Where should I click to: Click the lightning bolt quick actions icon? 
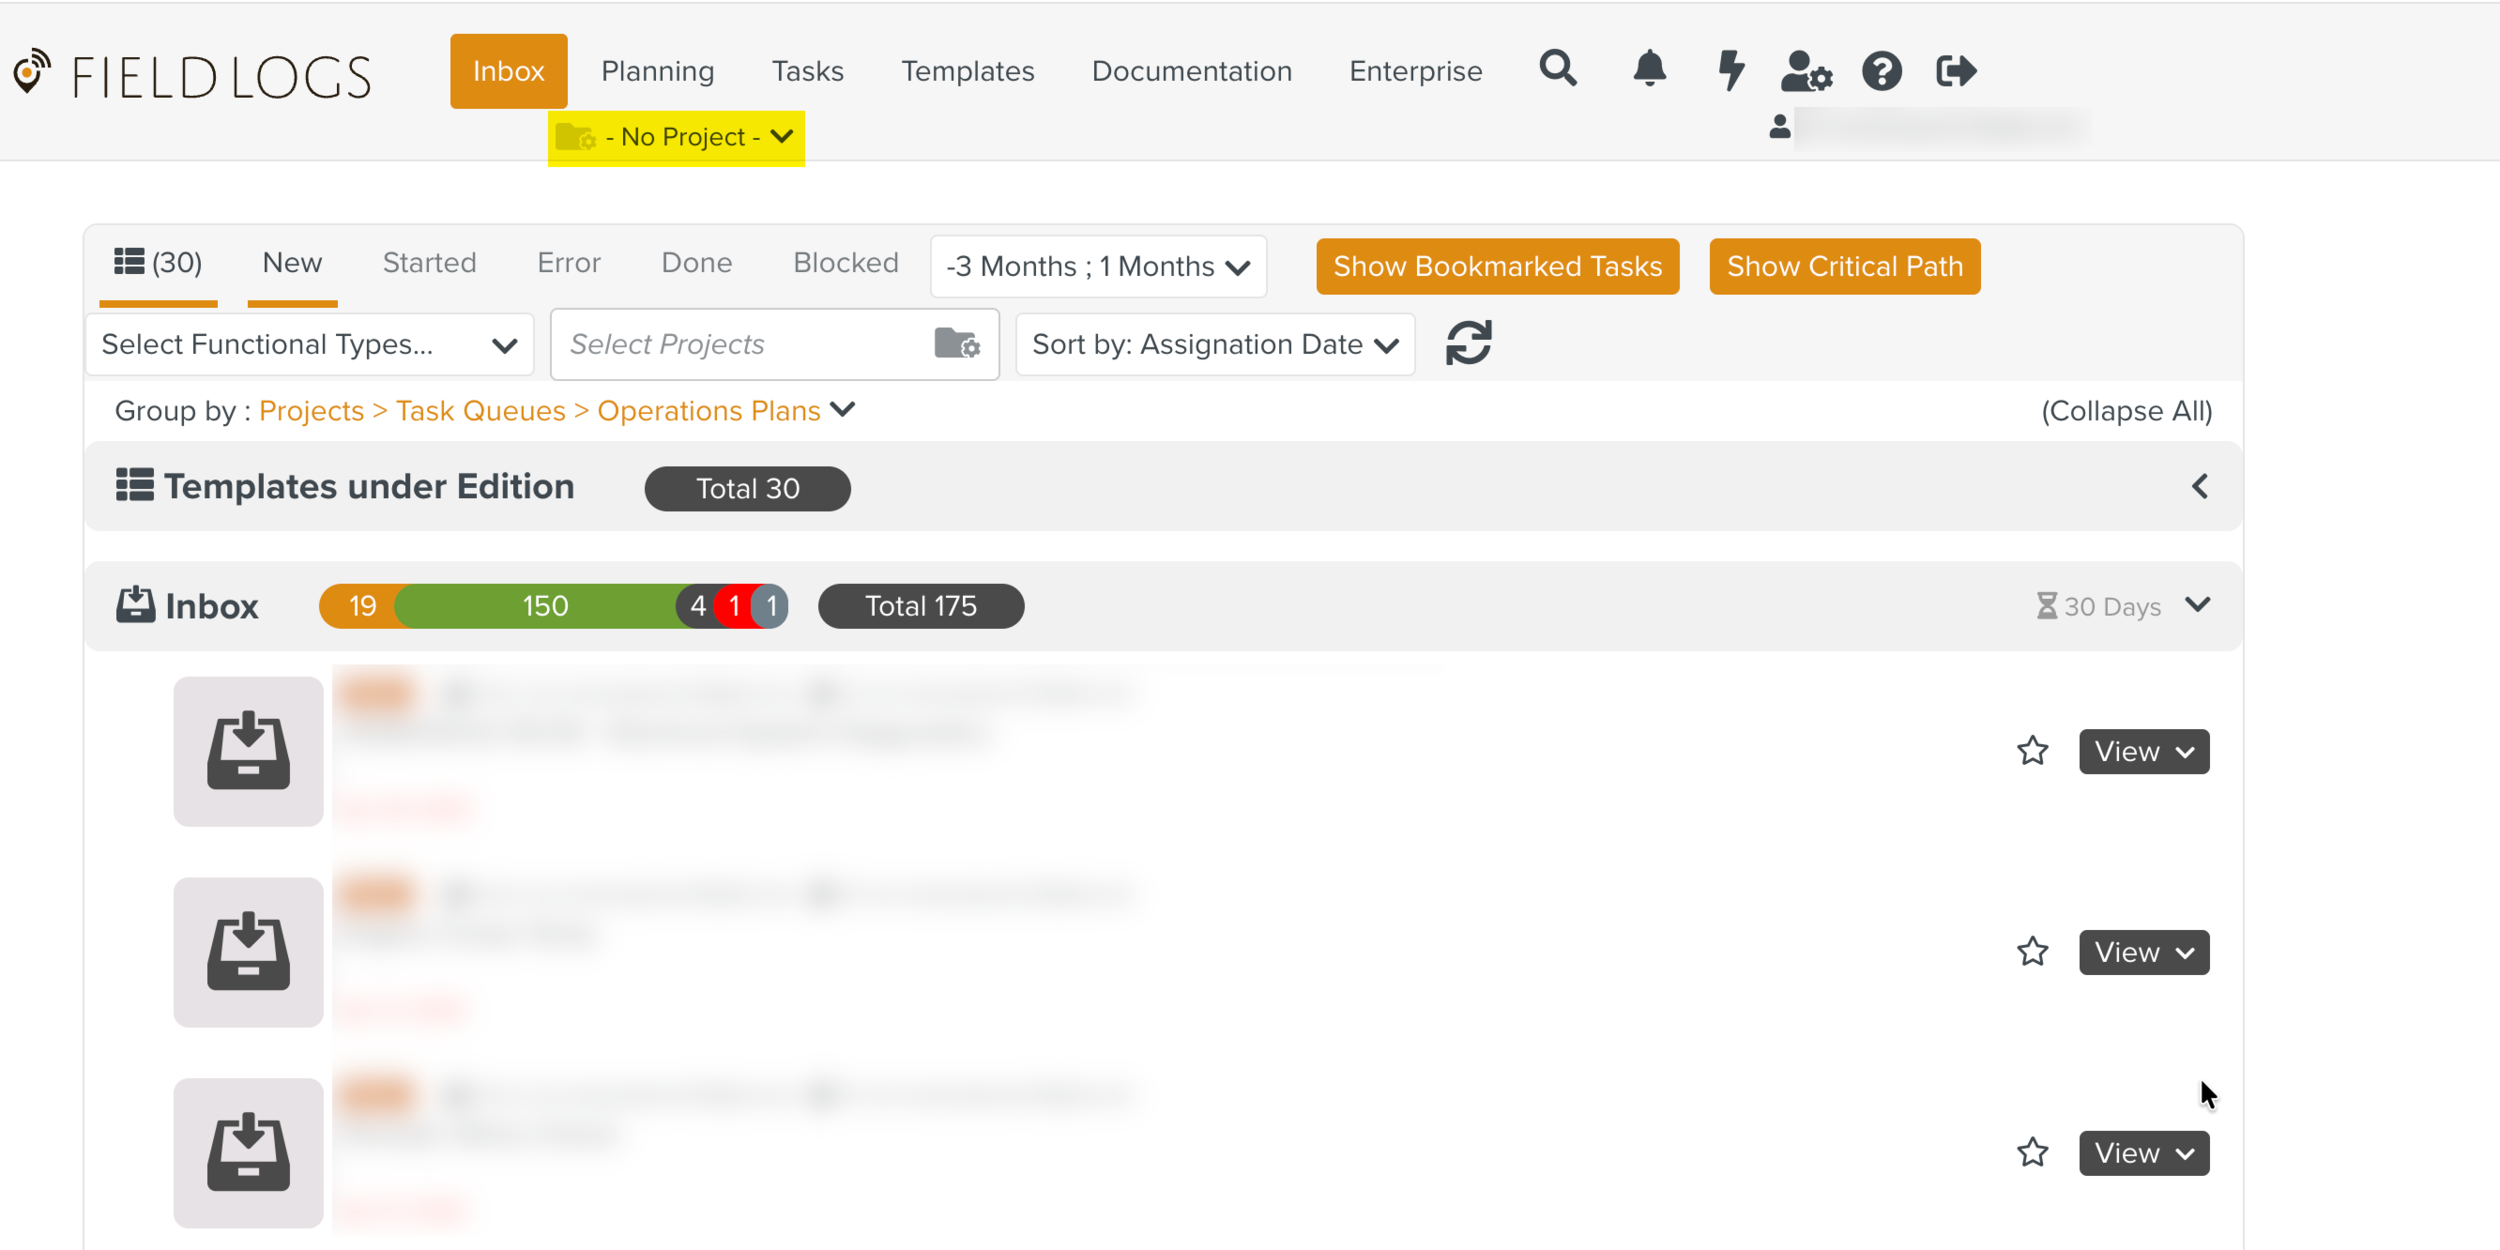coord(1731,70)
